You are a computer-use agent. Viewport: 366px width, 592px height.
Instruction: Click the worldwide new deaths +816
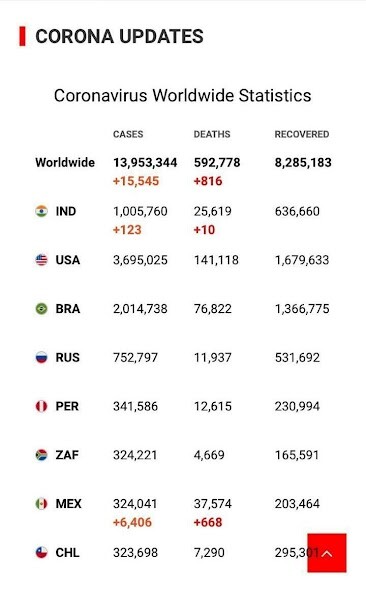point(208,181)
